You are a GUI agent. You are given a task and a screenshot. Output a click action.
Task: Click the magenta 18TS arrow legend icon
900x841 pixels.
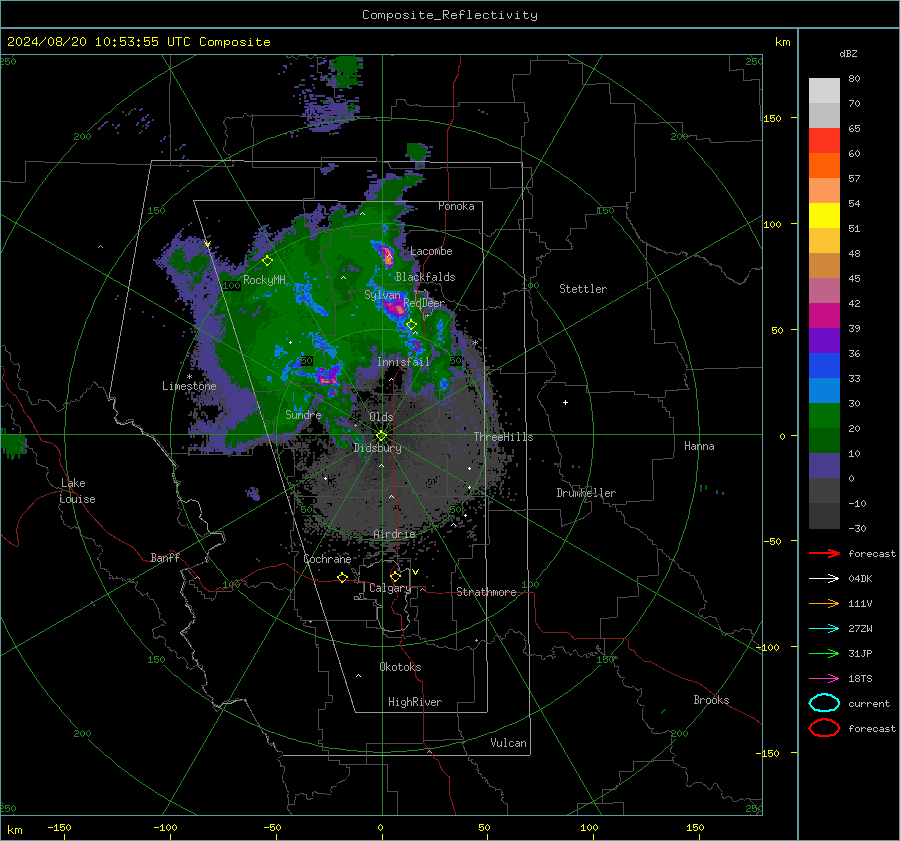[x=824, y=679]
